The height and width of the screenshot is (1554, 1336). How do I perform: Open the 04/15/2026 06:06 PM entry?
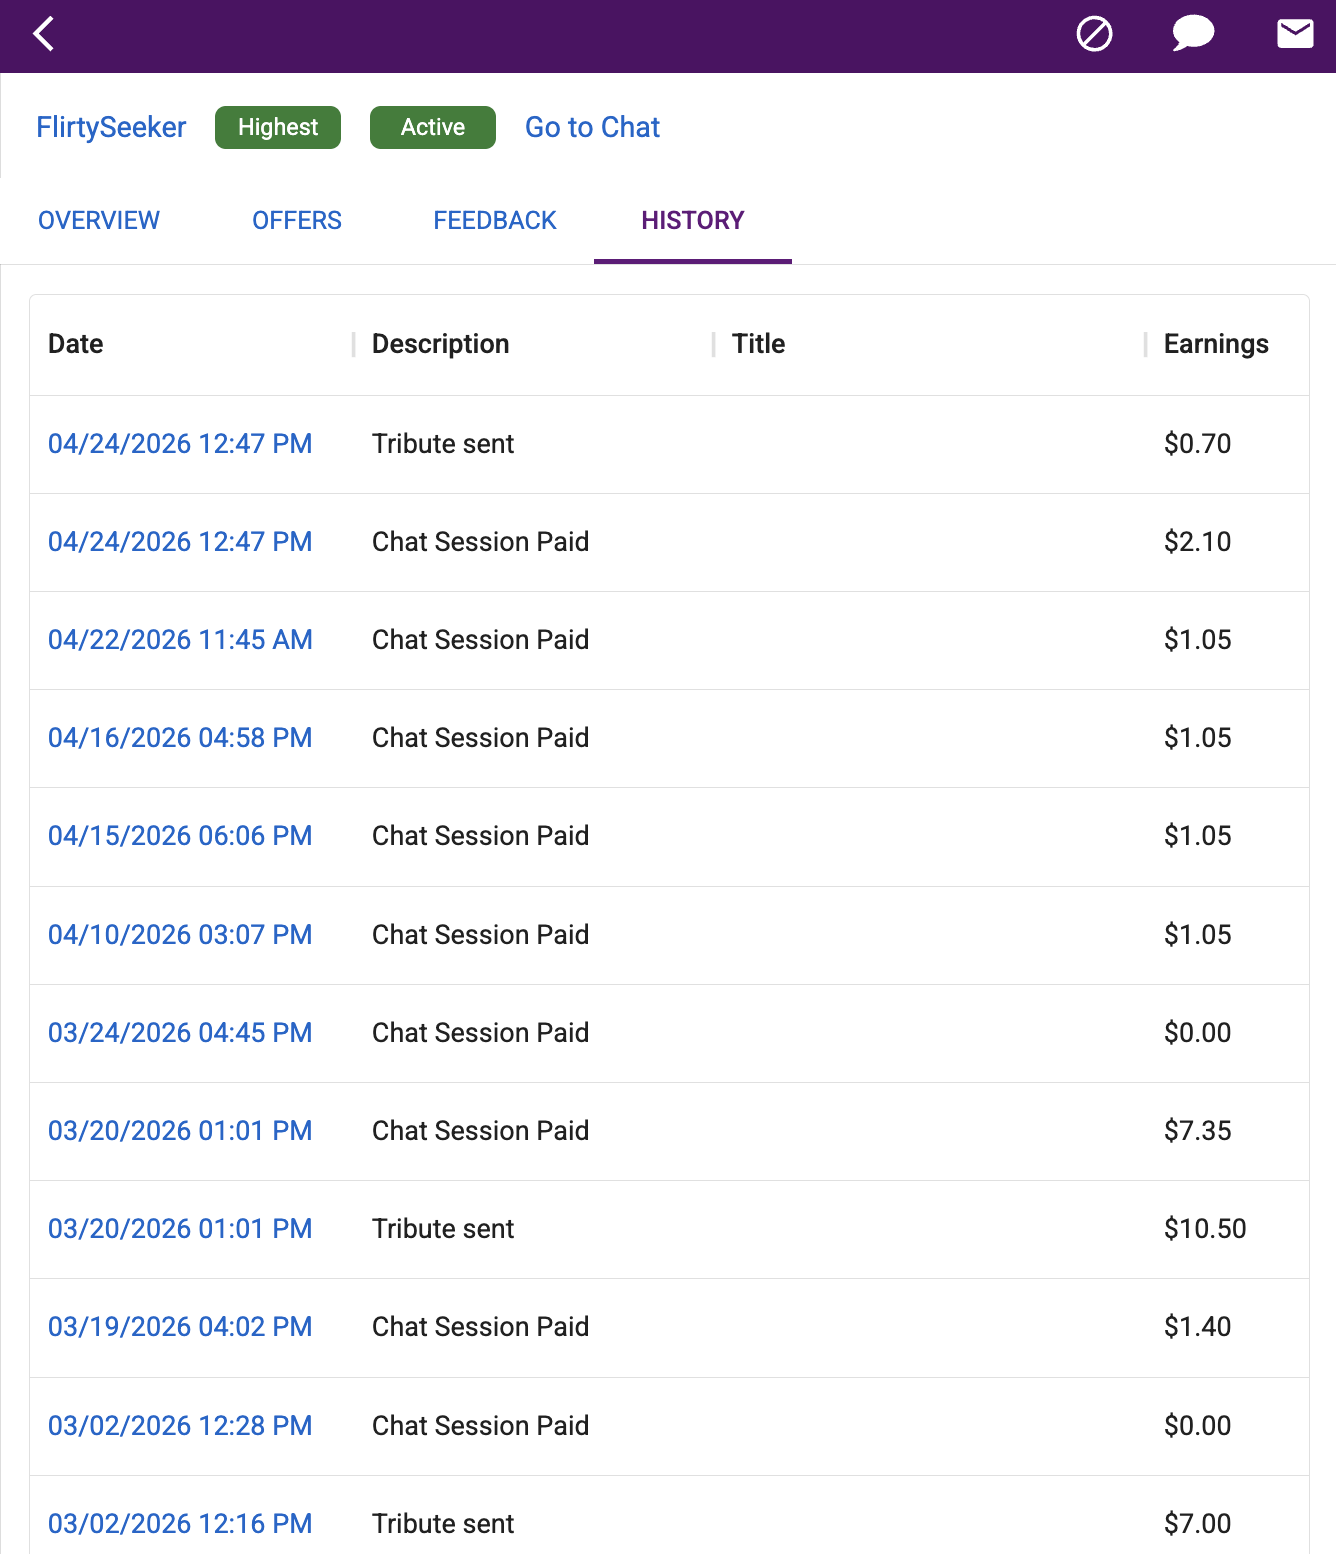[x=180, y=835]
